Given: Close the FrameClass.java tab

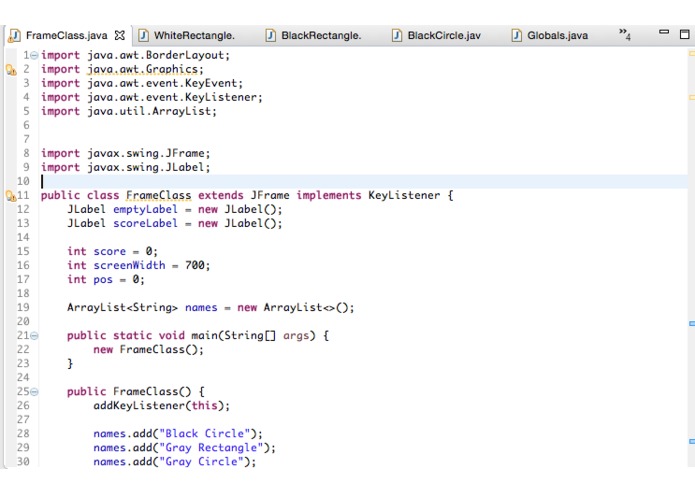Looking at the screenshot, I should (x=120, y=35).
